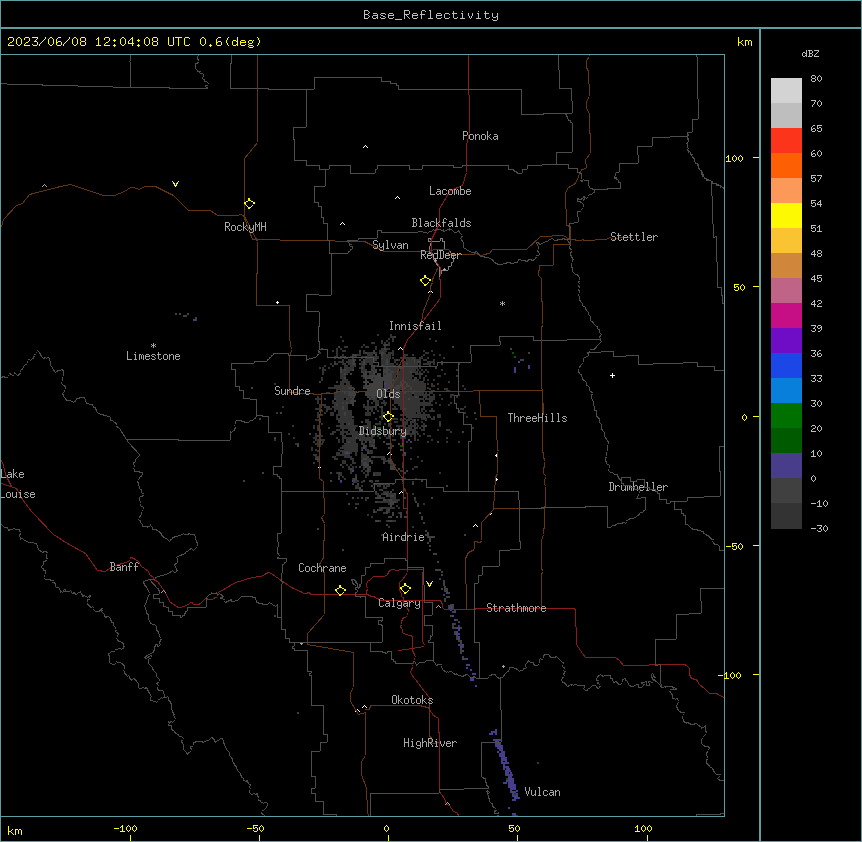Click the Banff label
The height and width of the screenshot is (842, 862).
124,567
